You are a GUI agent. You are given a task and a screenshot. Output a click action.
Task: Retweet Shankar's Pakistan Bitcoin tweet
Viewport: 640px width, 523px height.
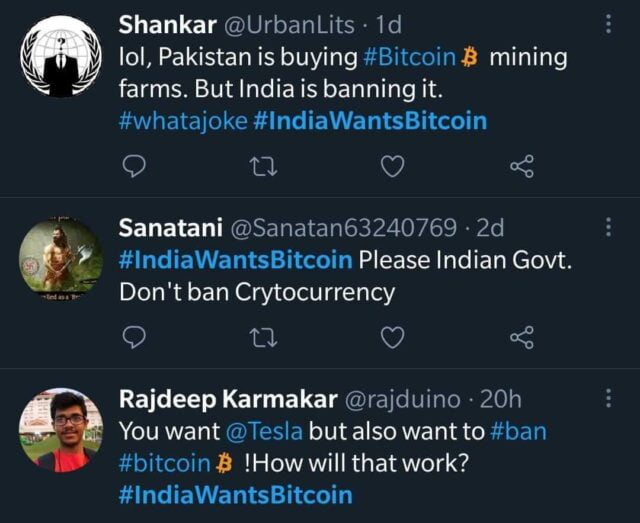pos(262,167)
